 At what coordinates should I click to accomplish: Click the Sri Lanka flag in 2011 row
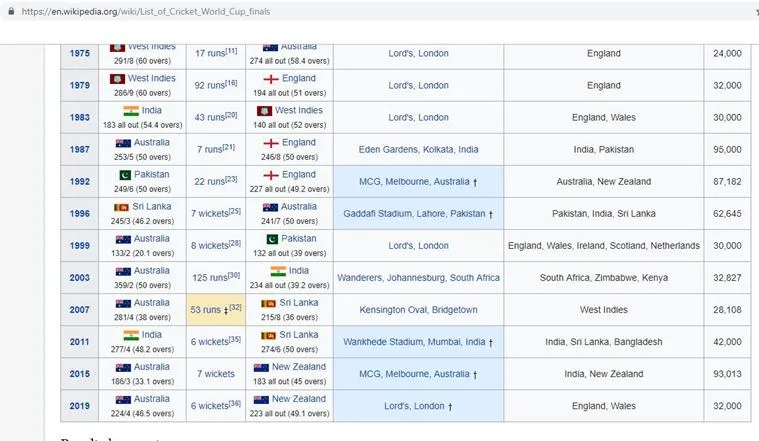click(268, 335)
